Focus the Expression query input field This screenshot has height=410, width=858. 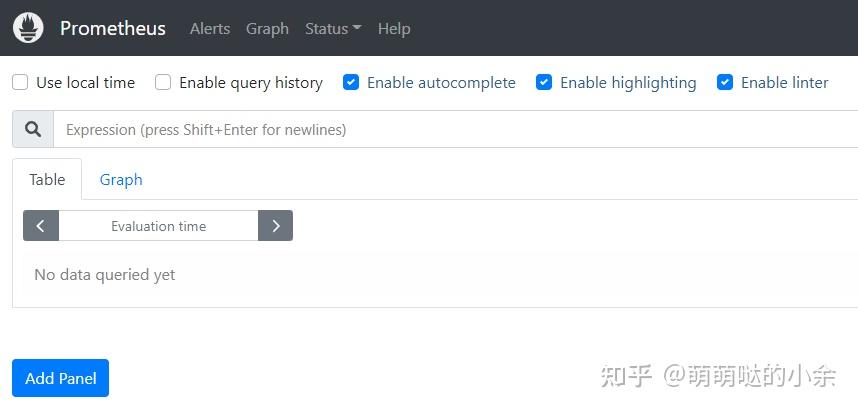click(x=456, y=129)
